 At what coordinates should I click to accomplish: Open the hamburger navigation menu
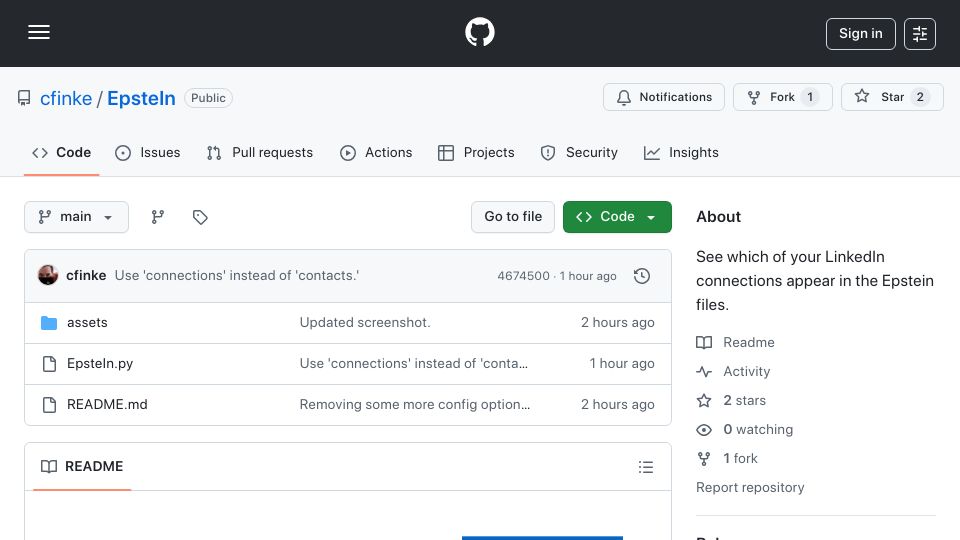click(x=39, y=32)
